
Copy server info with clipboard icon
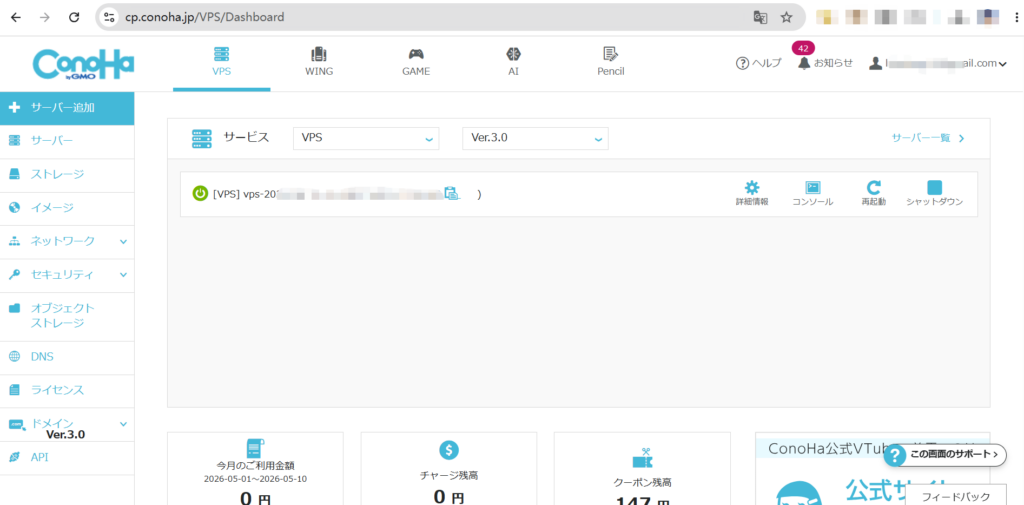[451, 193]
